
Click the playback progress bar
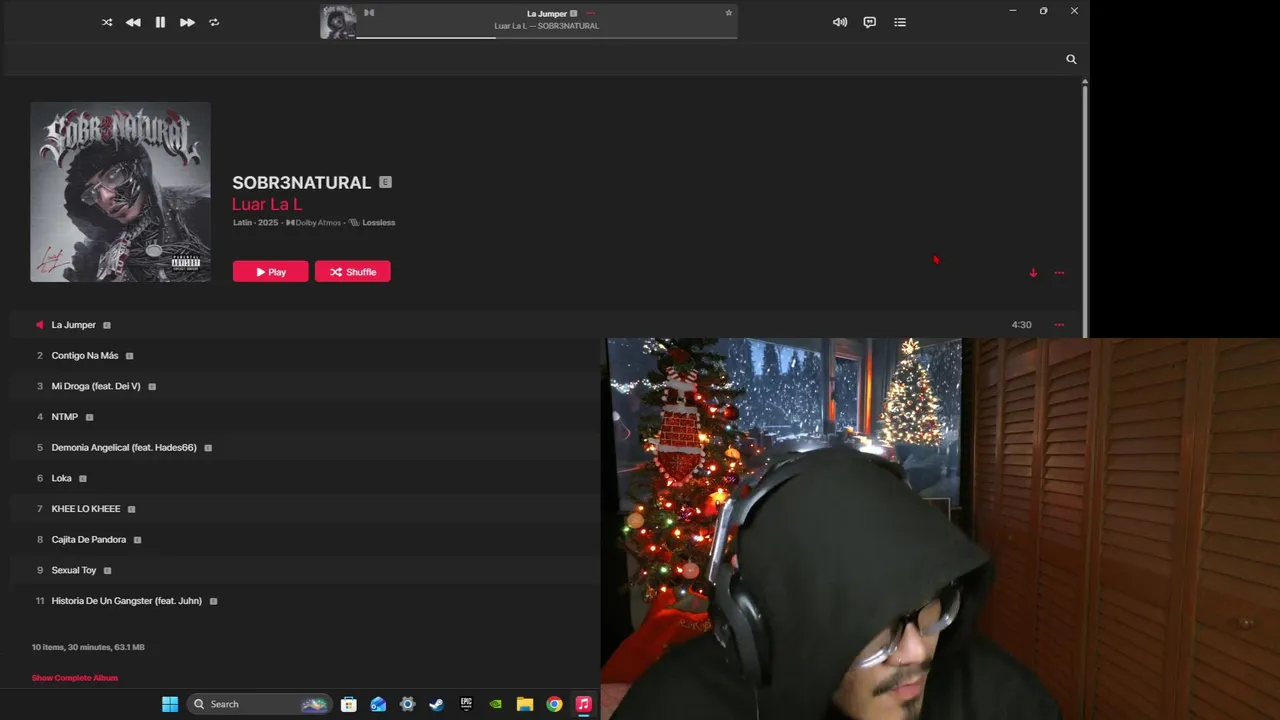click(547, 38)
